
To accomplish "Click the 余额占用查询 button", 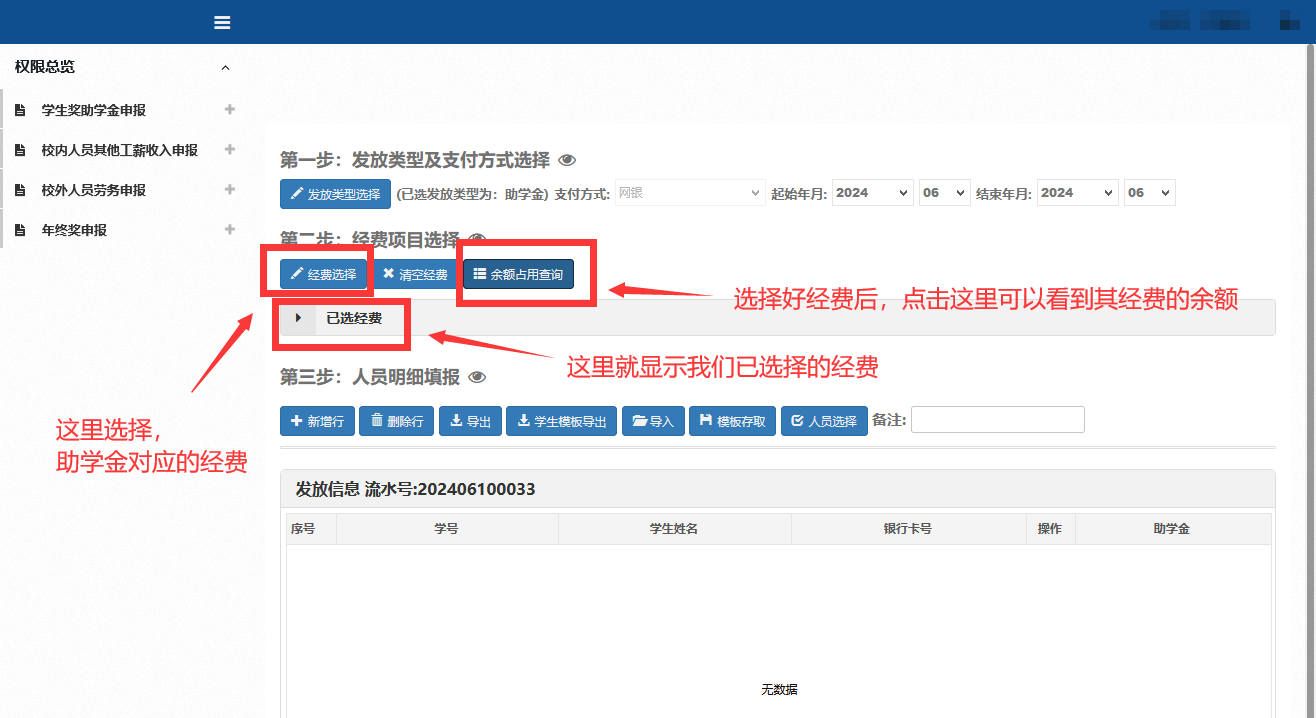I will [518, 274].
